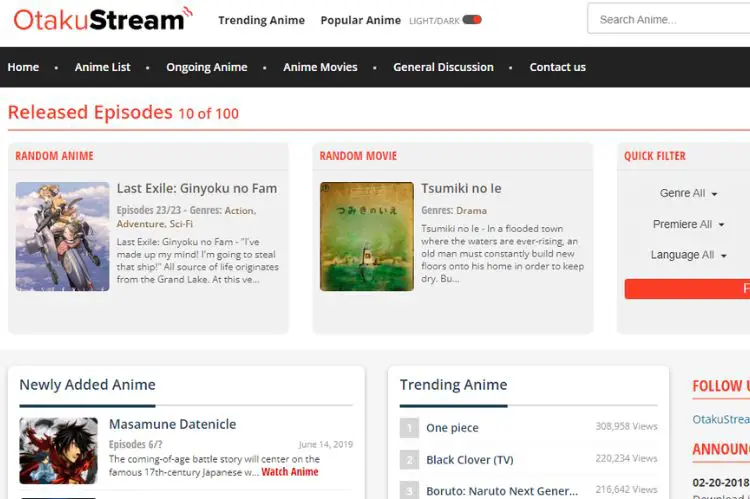Open Black Clover (TV) in Trending Anime
Image resolution: width=750 pixels, height=499 pixels.
pyautogui.click(x=470, y=460)
